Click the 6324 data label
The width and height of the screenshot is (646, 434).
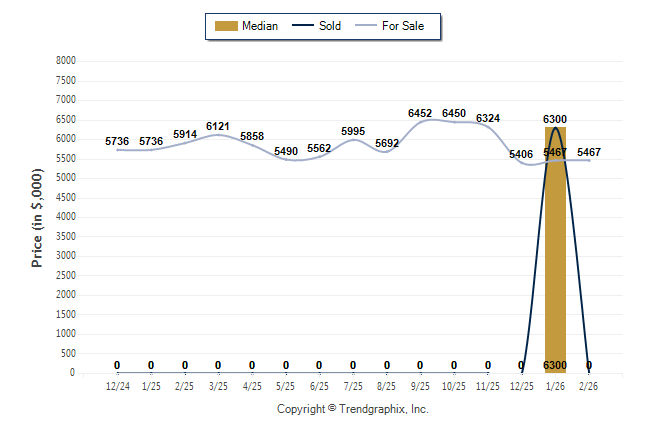pyautogui.click(x=488, y=119)
